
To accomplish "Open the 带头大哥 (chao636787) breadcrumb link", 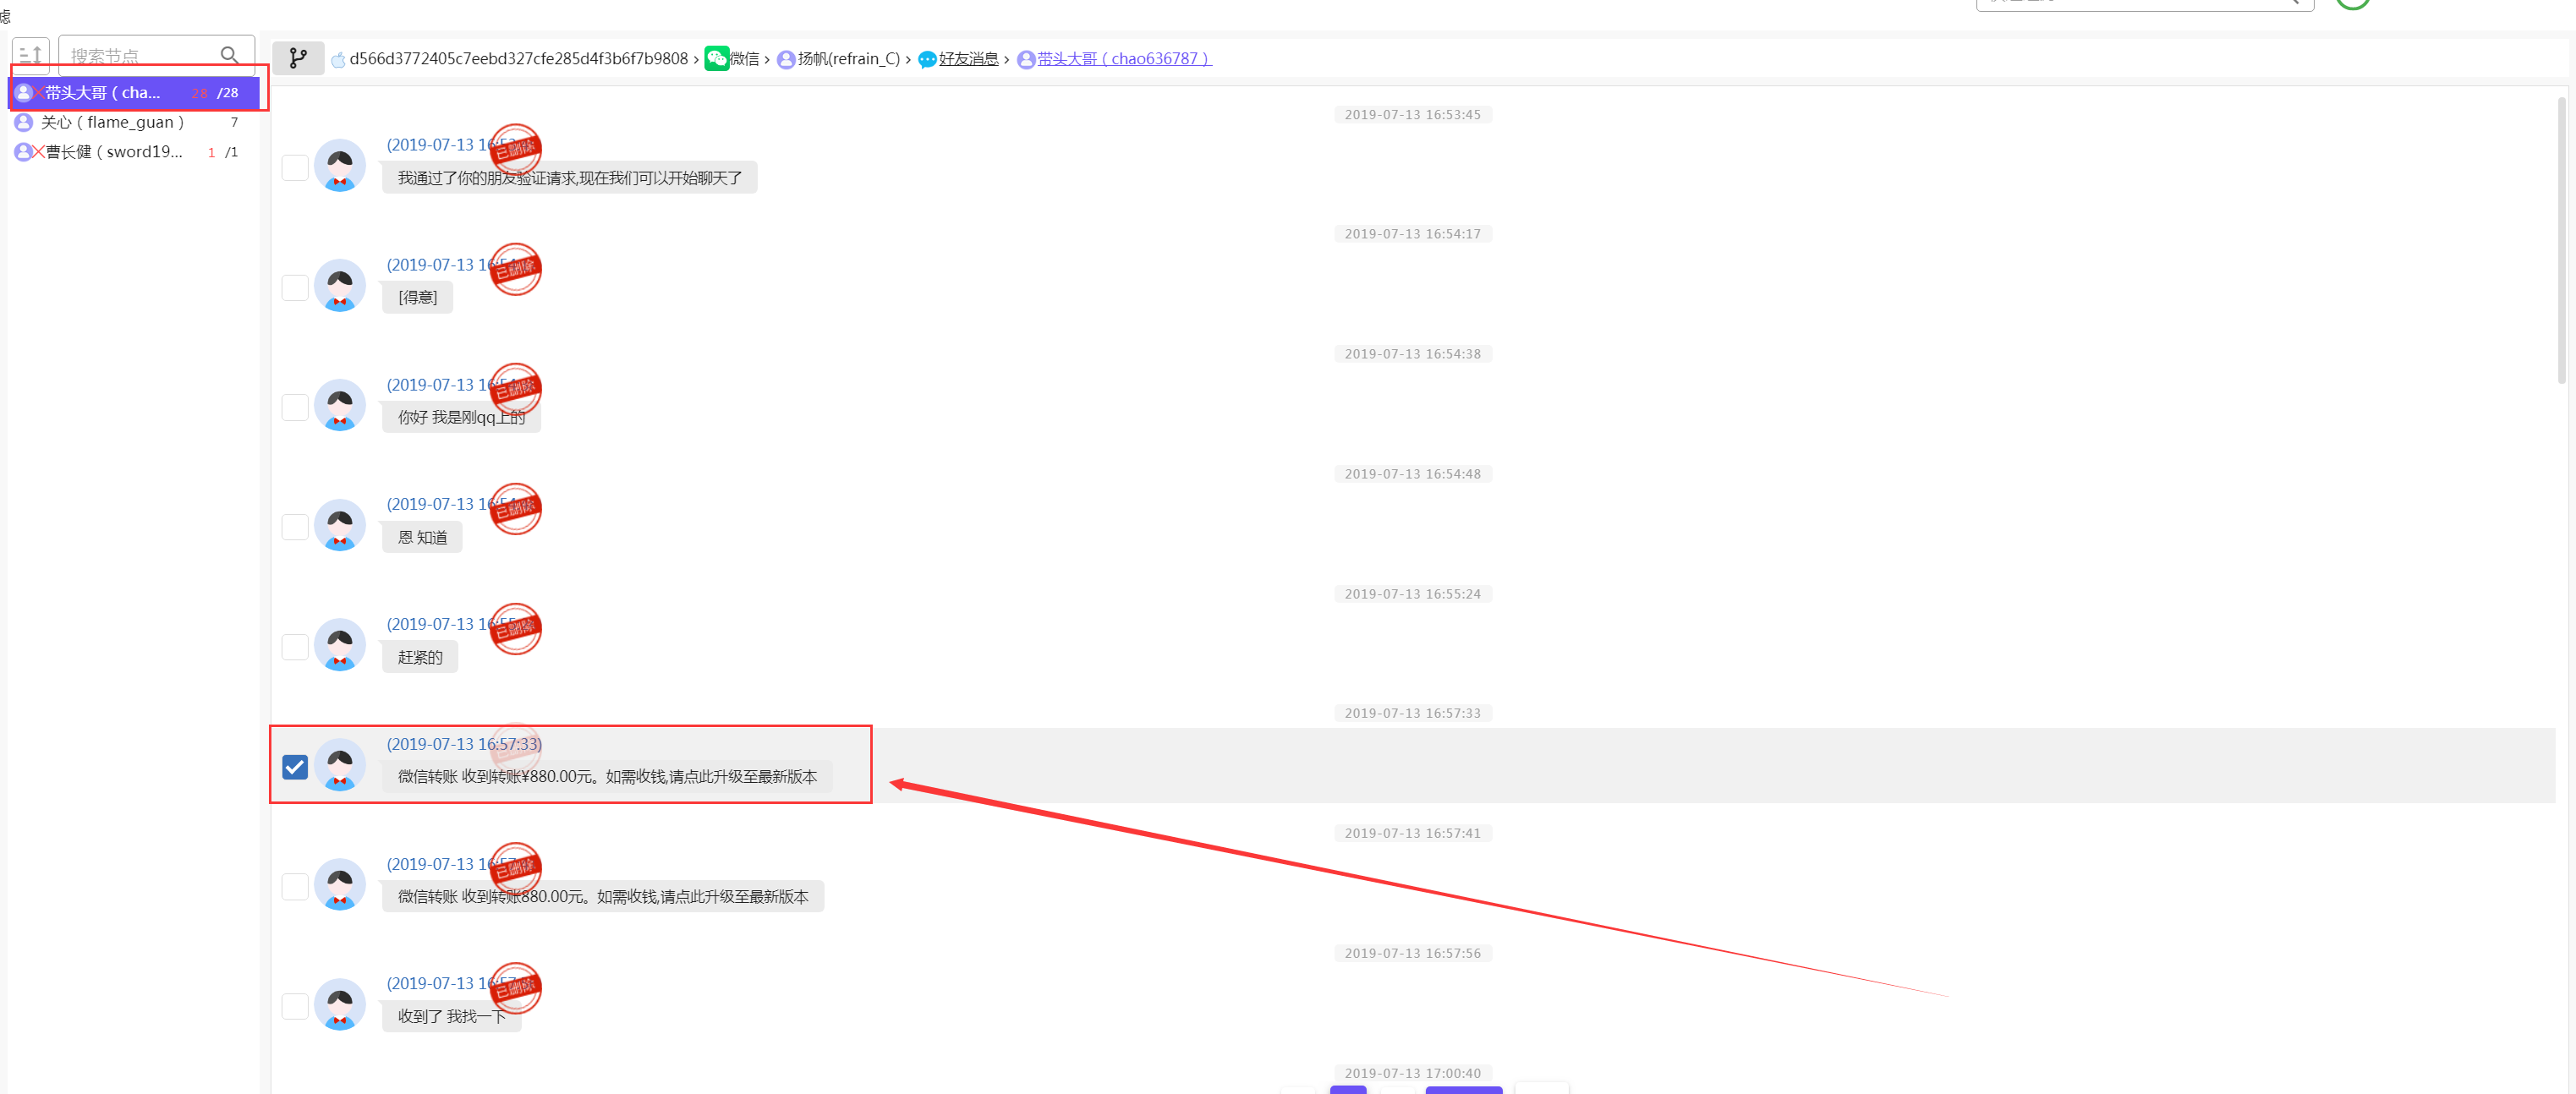I will (1124, 59).
